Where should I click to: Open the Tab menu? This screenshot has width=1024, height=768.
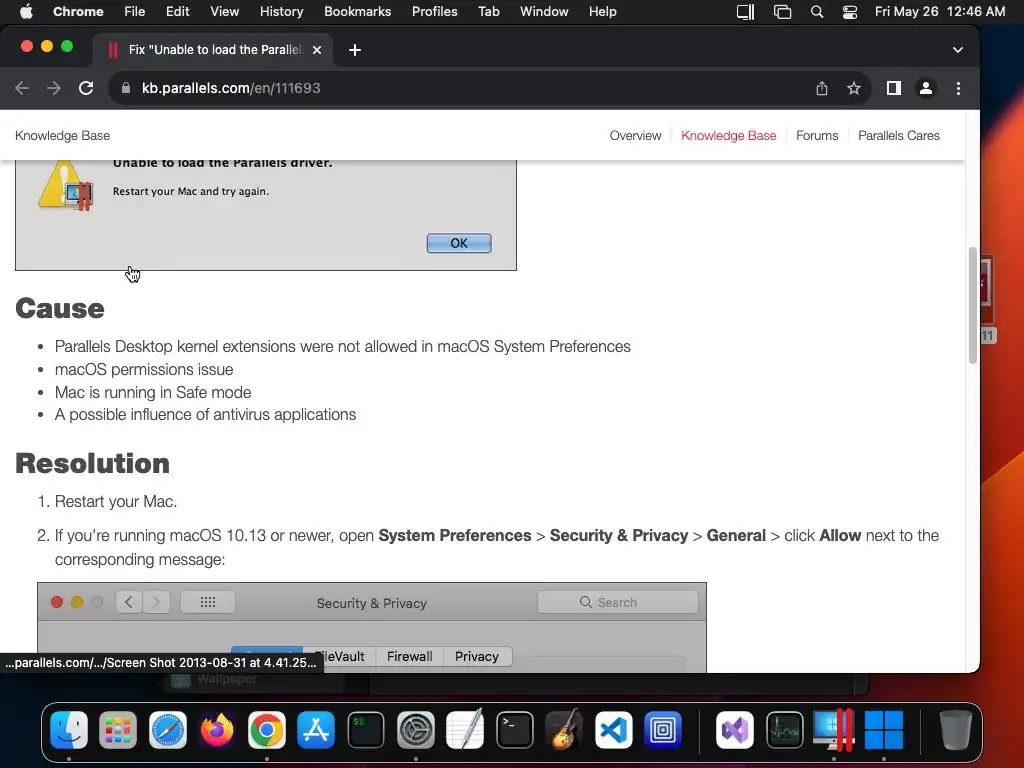coord(488,12)
